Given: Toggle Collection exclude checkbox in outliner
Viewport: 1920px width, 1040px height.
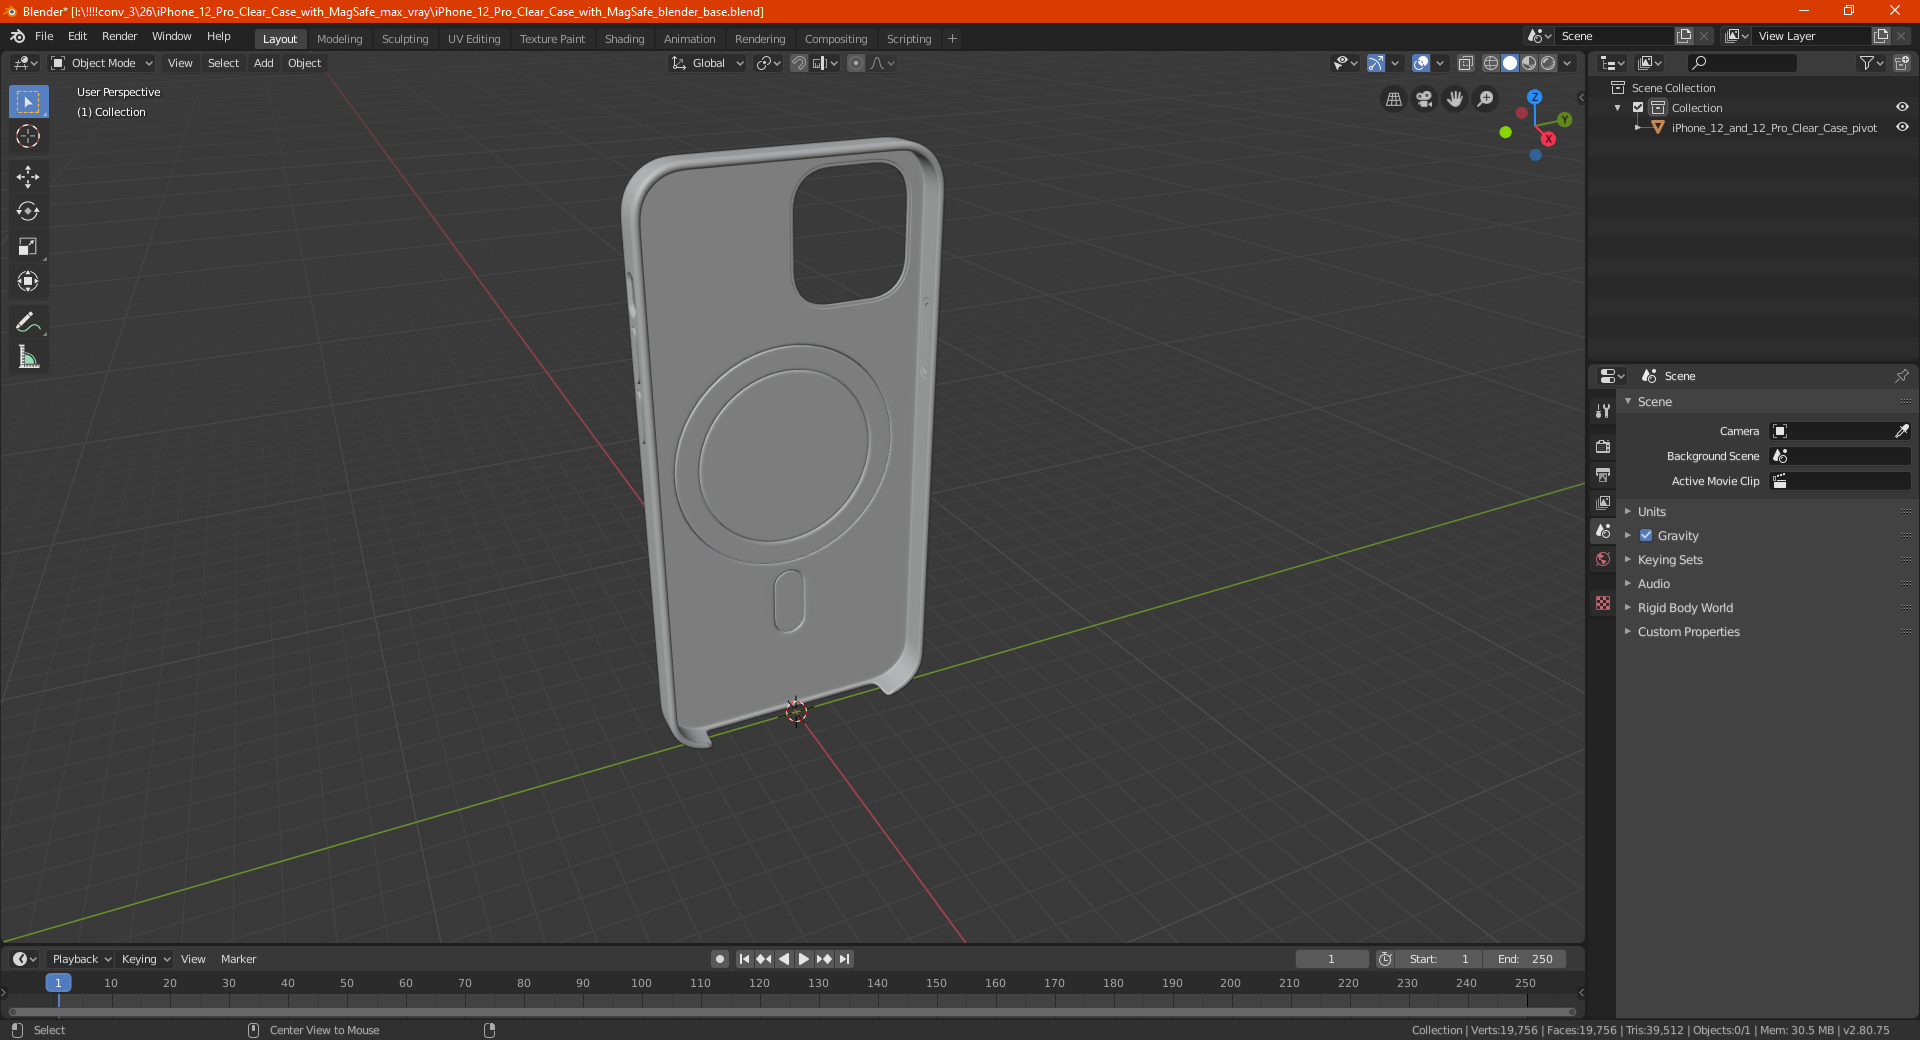Looking at the screenshot, I should pyautogui.click(x=1638, y=108).
